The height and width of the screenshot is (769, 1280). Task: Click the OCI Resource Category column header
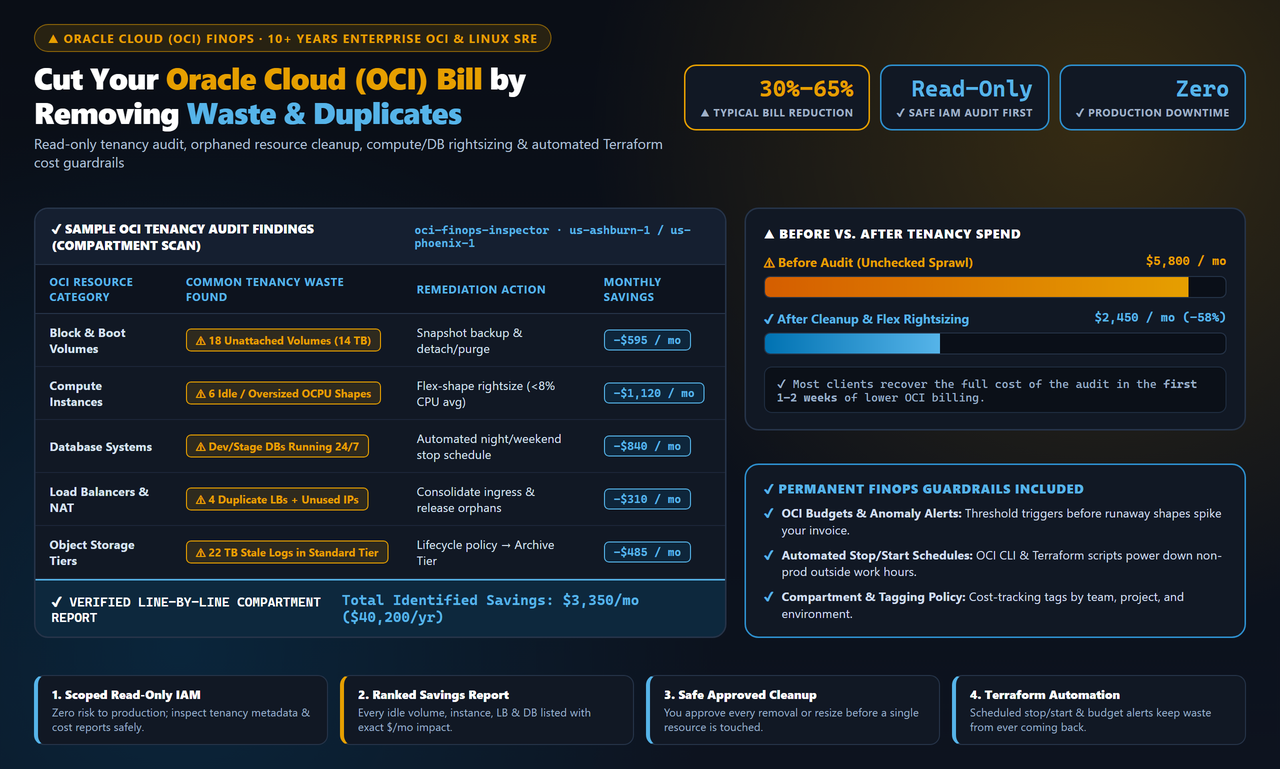click(91, 290)
